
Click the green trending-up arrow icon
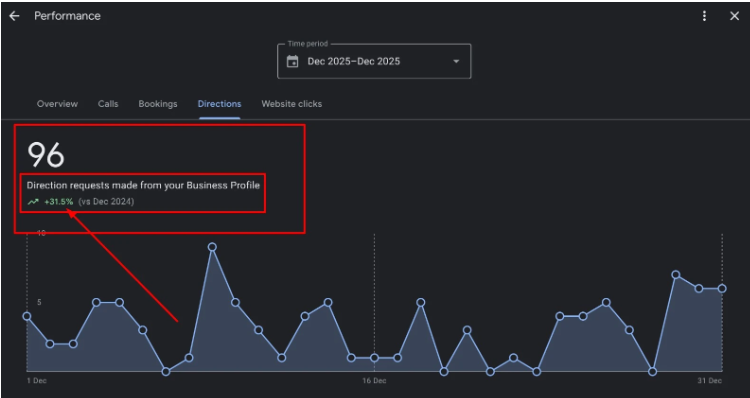(x=33, y=202)
